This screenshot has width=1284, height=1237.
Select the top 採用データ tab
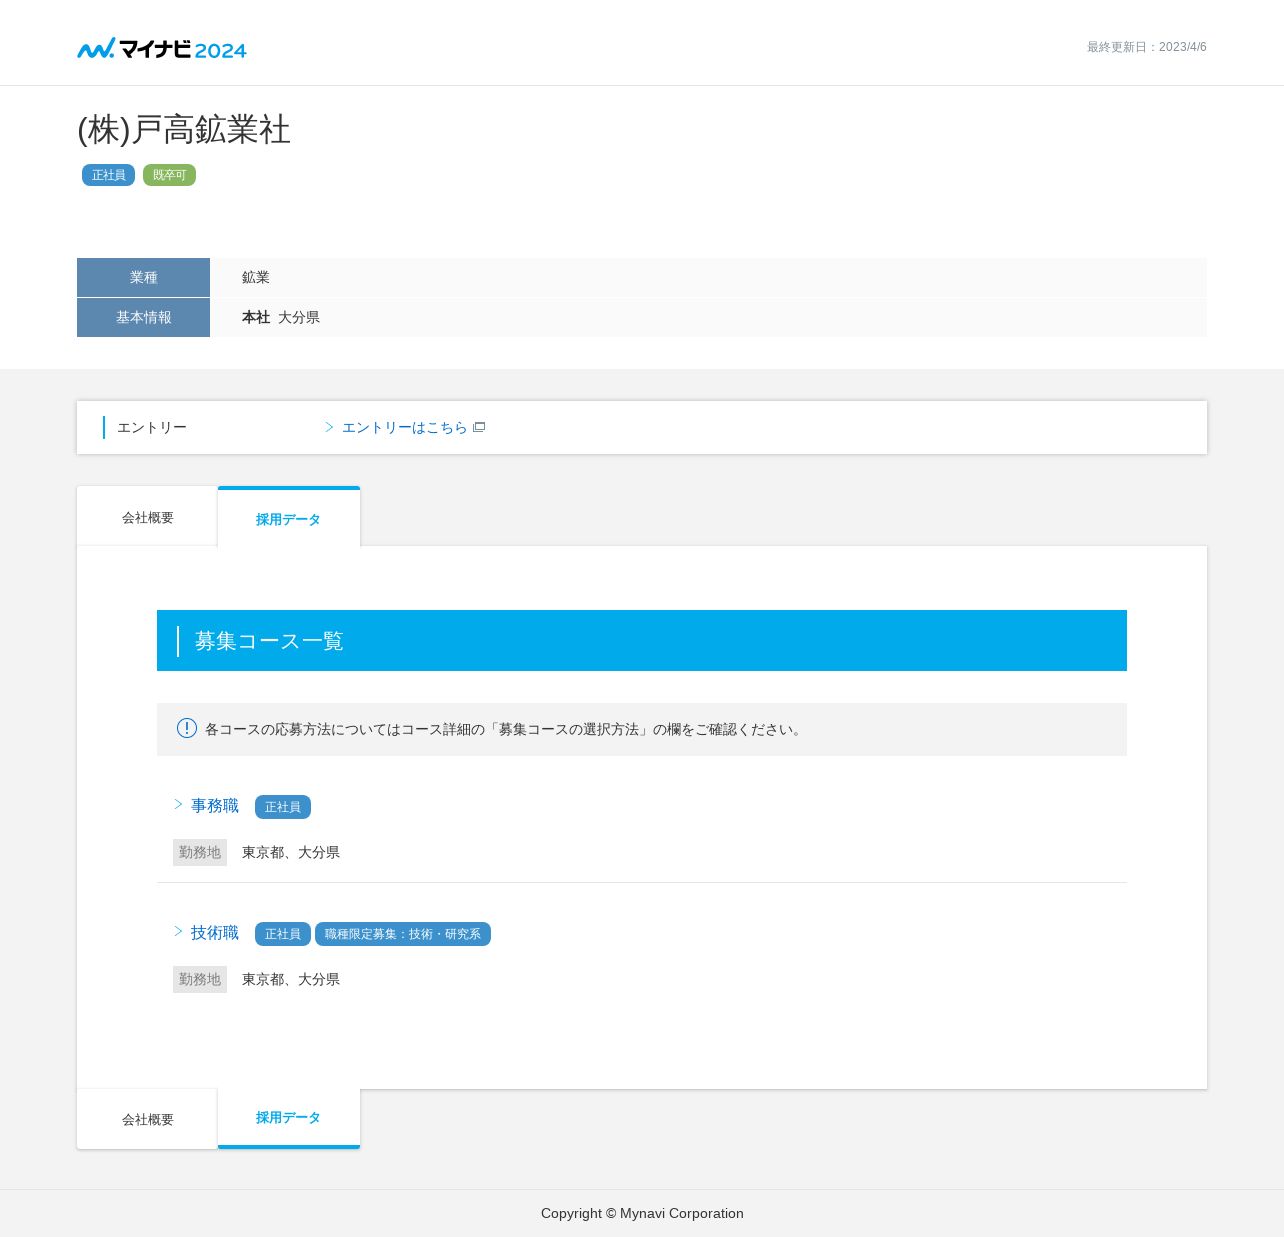pos(289,518)
